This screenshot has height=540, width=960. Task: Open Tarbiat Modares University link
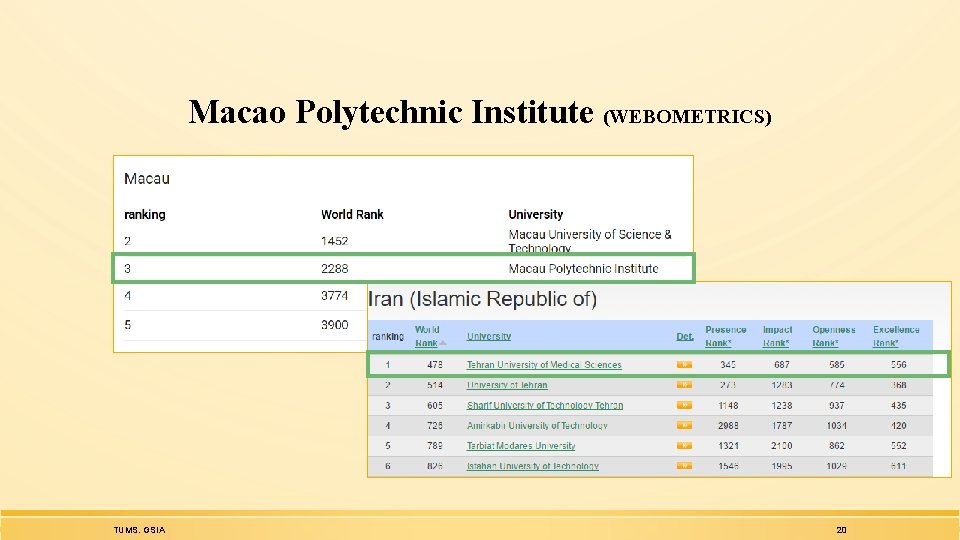coord(521,446)
